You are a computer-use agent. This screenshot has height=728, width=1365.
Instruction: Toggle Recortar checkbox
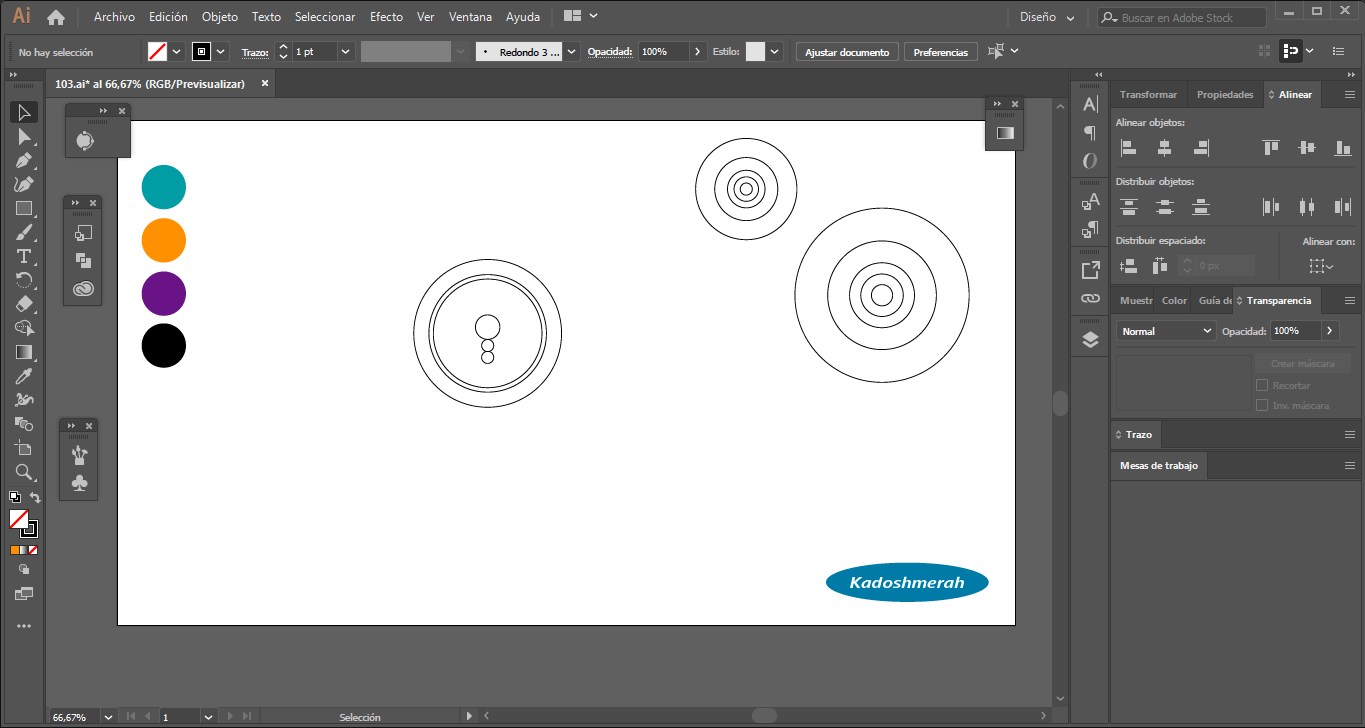[1262, 385]
